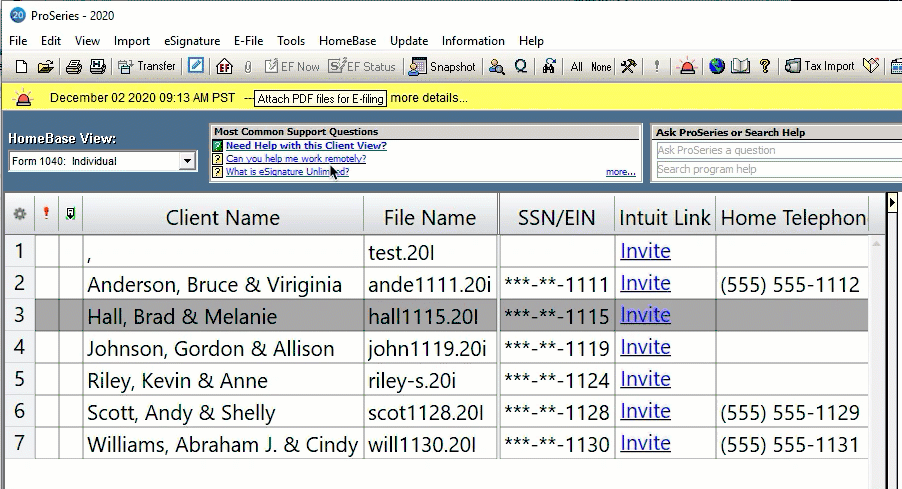Click the blue pencil edit icon

(x=196, y=66)
